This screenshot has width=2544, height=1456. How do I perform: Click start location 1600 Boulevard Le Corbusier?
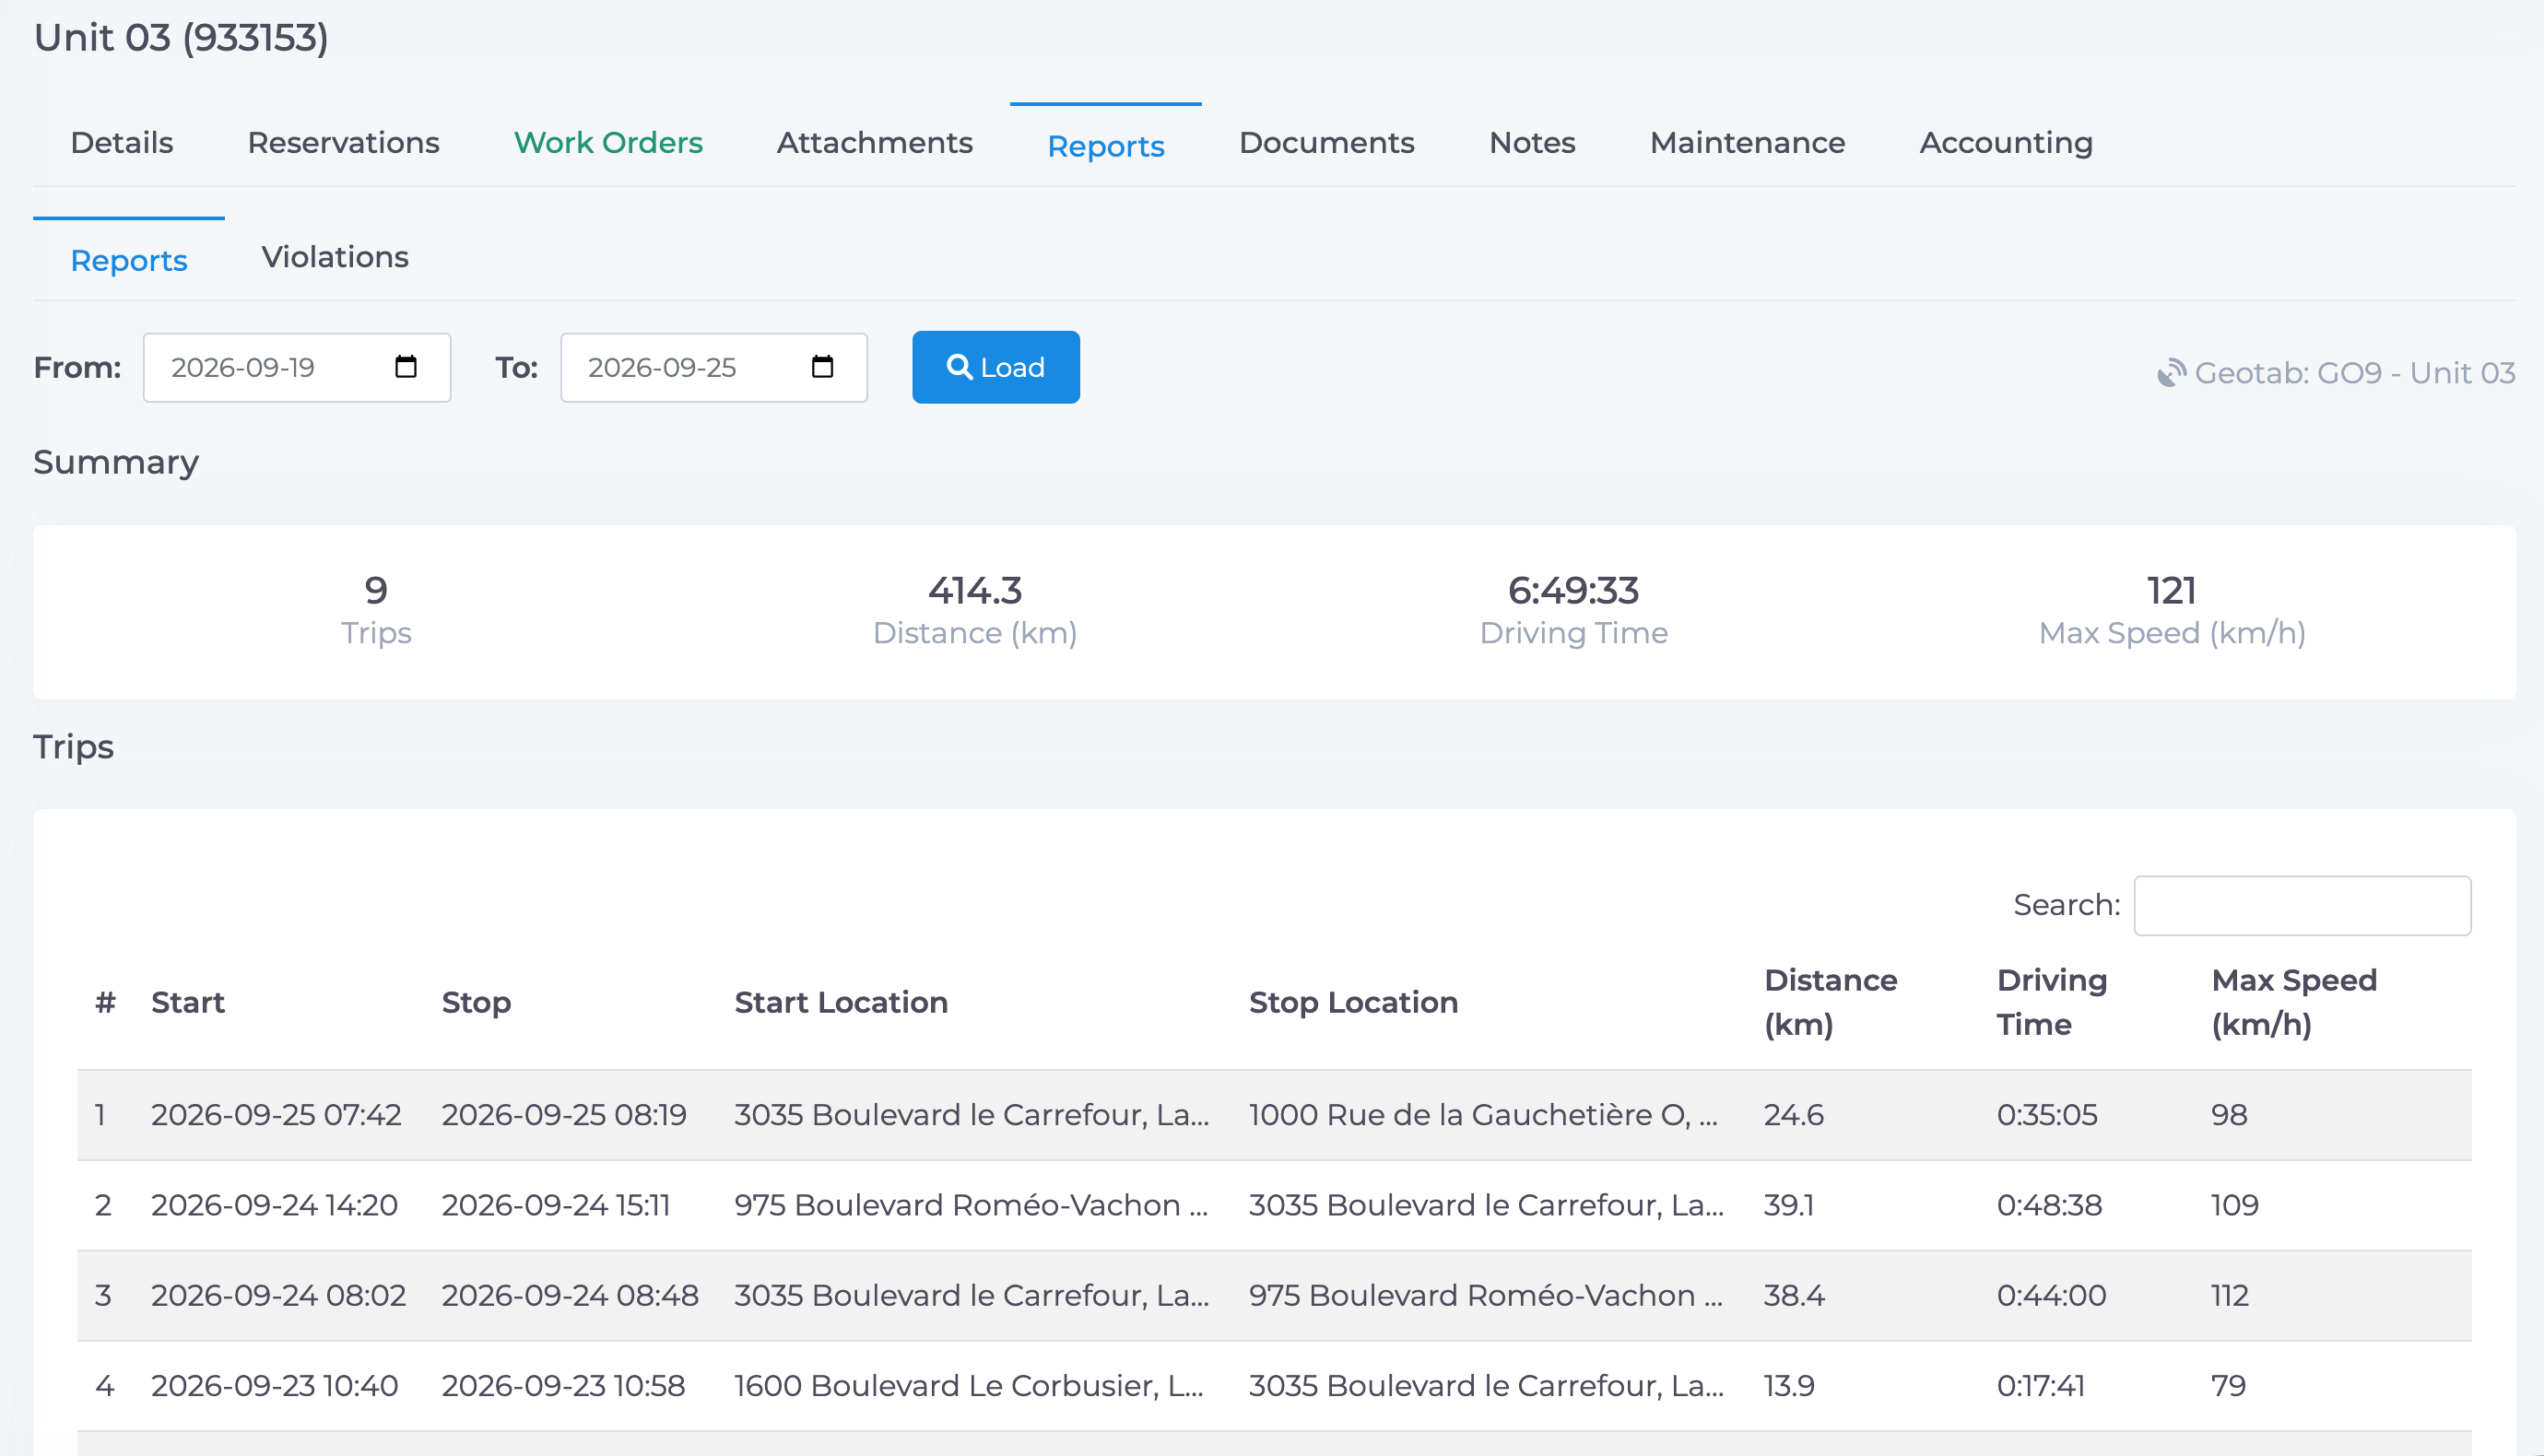click(968, 1385)
